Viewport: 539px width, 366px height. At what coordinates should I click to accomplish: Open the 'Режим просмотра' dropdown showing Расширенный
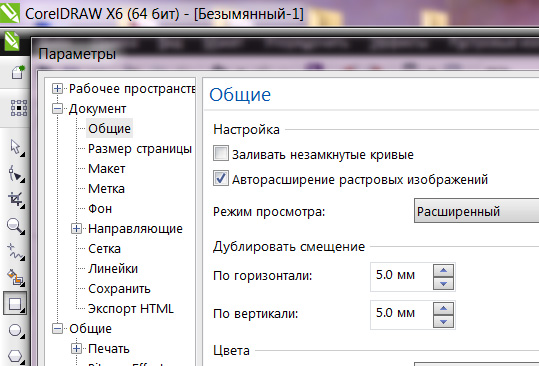pyautogui.click(x=476, y=211)
